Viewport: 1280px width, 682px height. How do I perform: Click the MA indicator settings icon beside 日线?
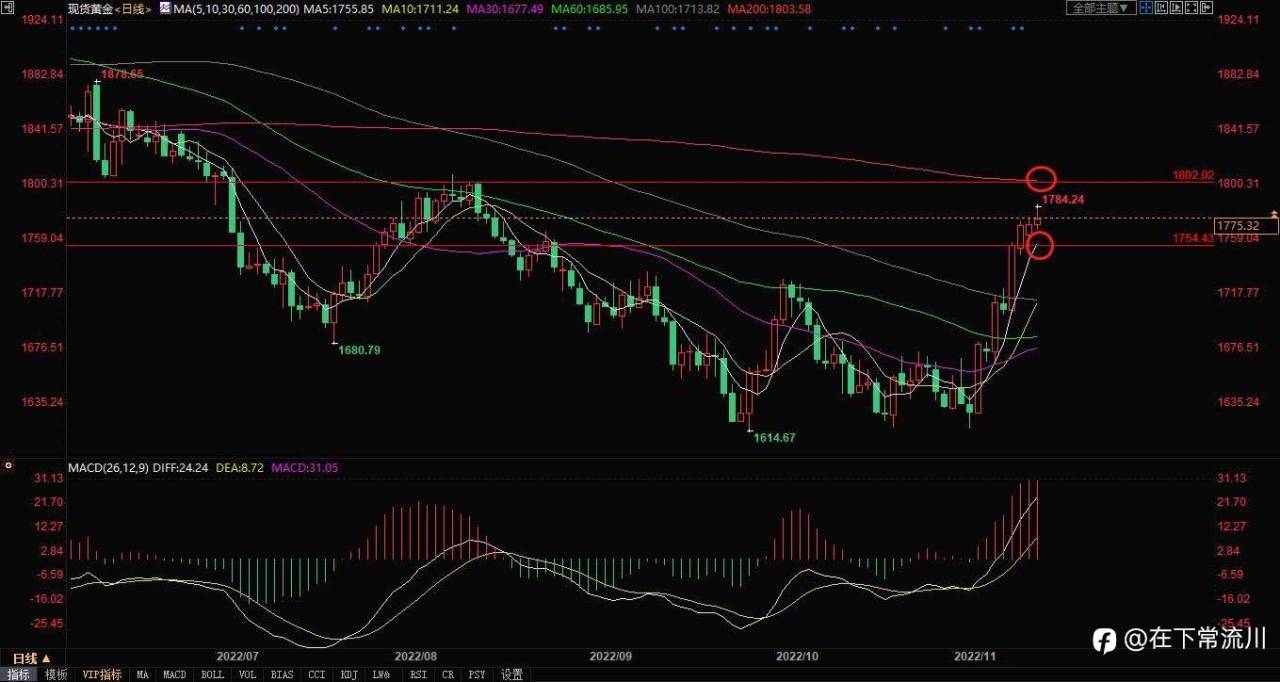165,9
